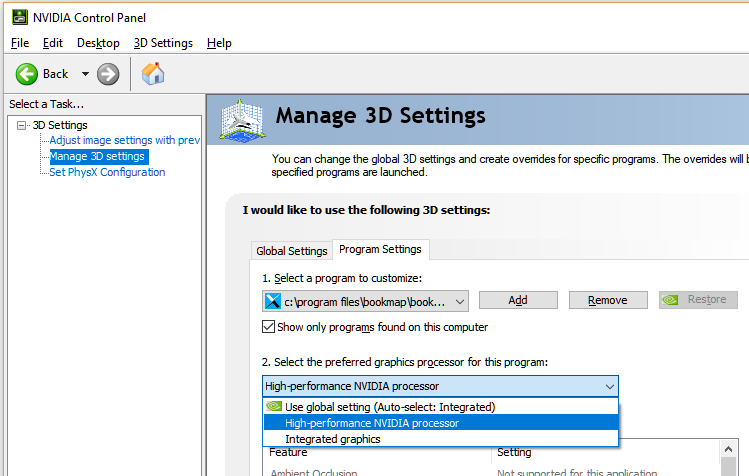This screenshot has height=476, width=749.
Task: Click the NVIDIA Control Panel title icon
Action: coord(20,18)
